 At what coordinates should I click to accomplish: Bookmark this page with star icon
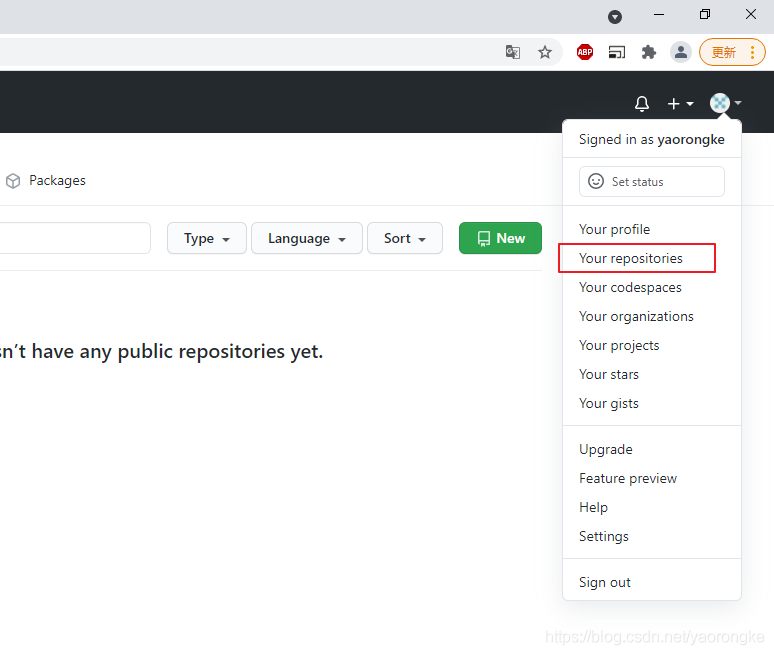(x=545, y=52)
